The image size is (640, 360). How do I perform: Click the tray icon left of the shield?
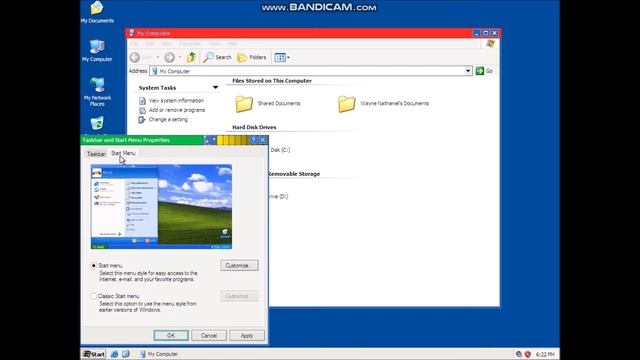[519, 354]
